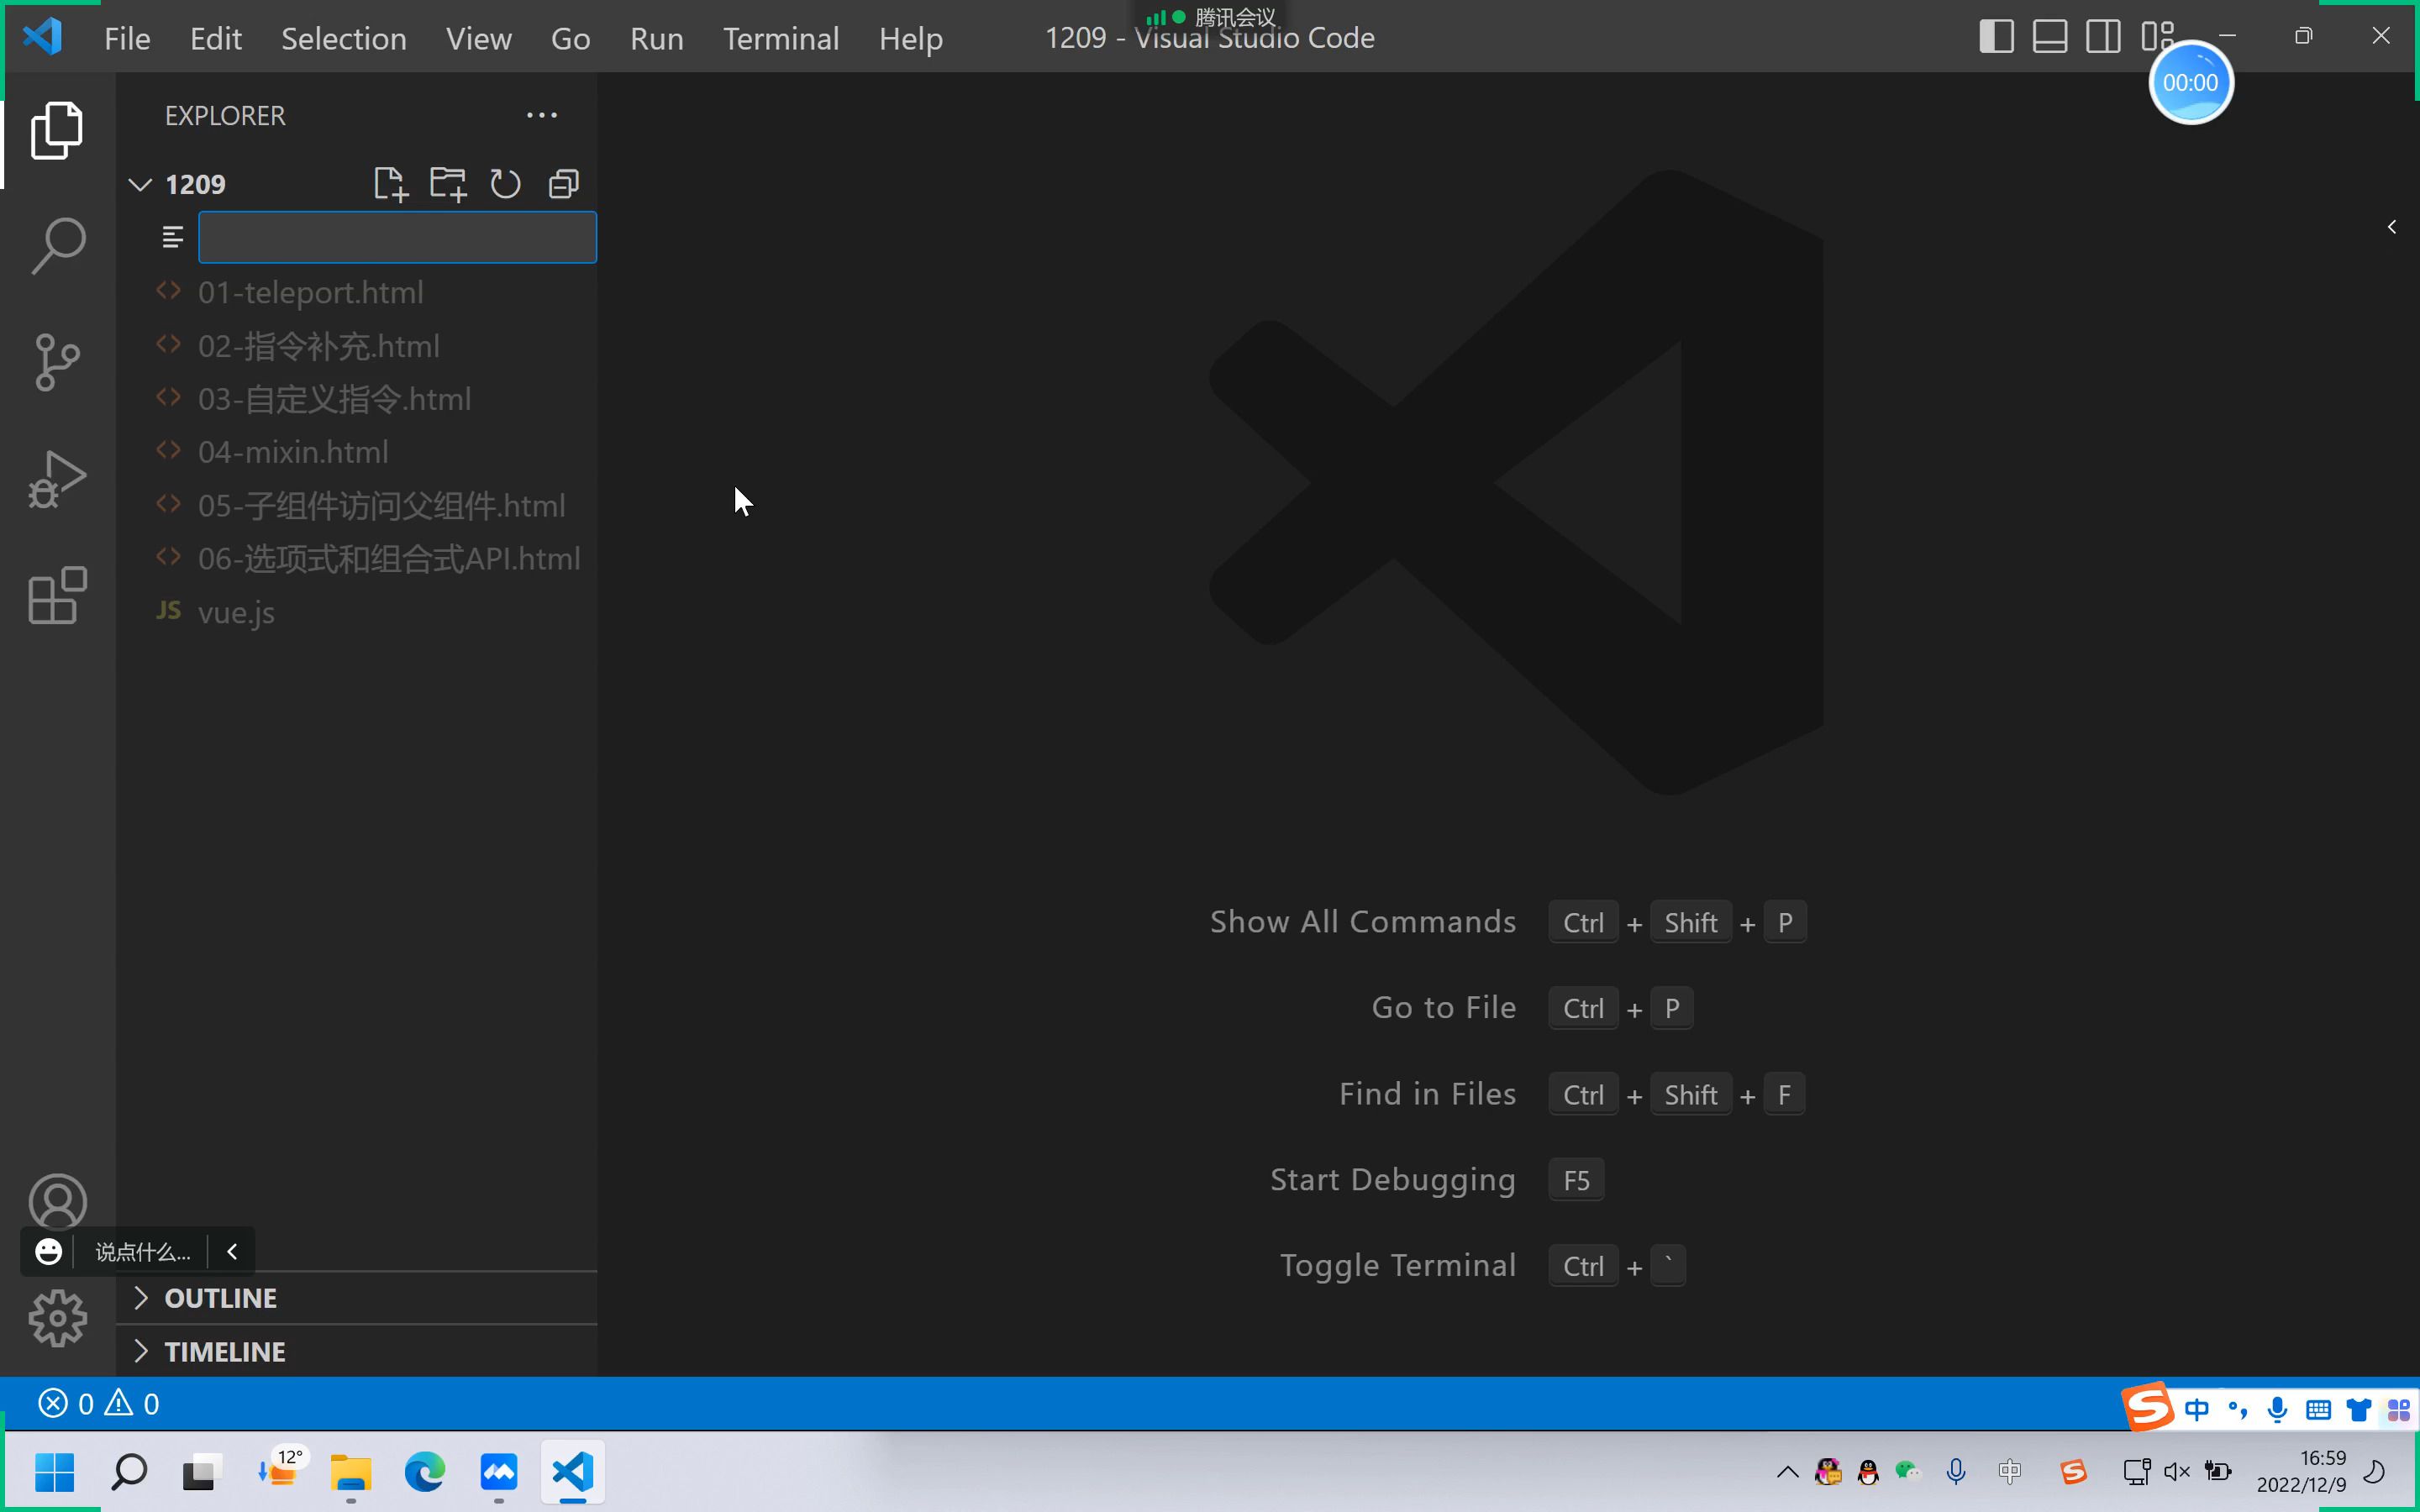Open the clock showing 16:59 2022/12/9
The height and width of the screenshot is (1512, 2420).
(x=2301, y=1472)
